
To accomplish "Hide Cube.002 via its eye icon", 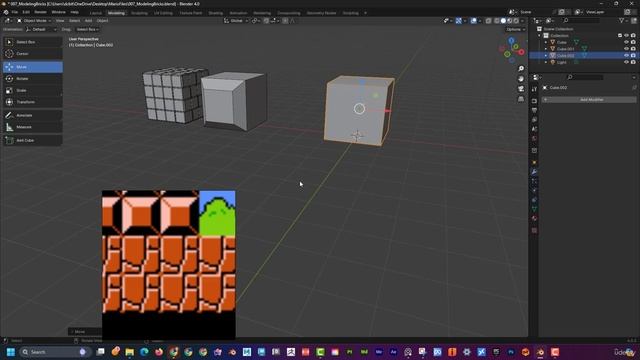I will point(627,56).
